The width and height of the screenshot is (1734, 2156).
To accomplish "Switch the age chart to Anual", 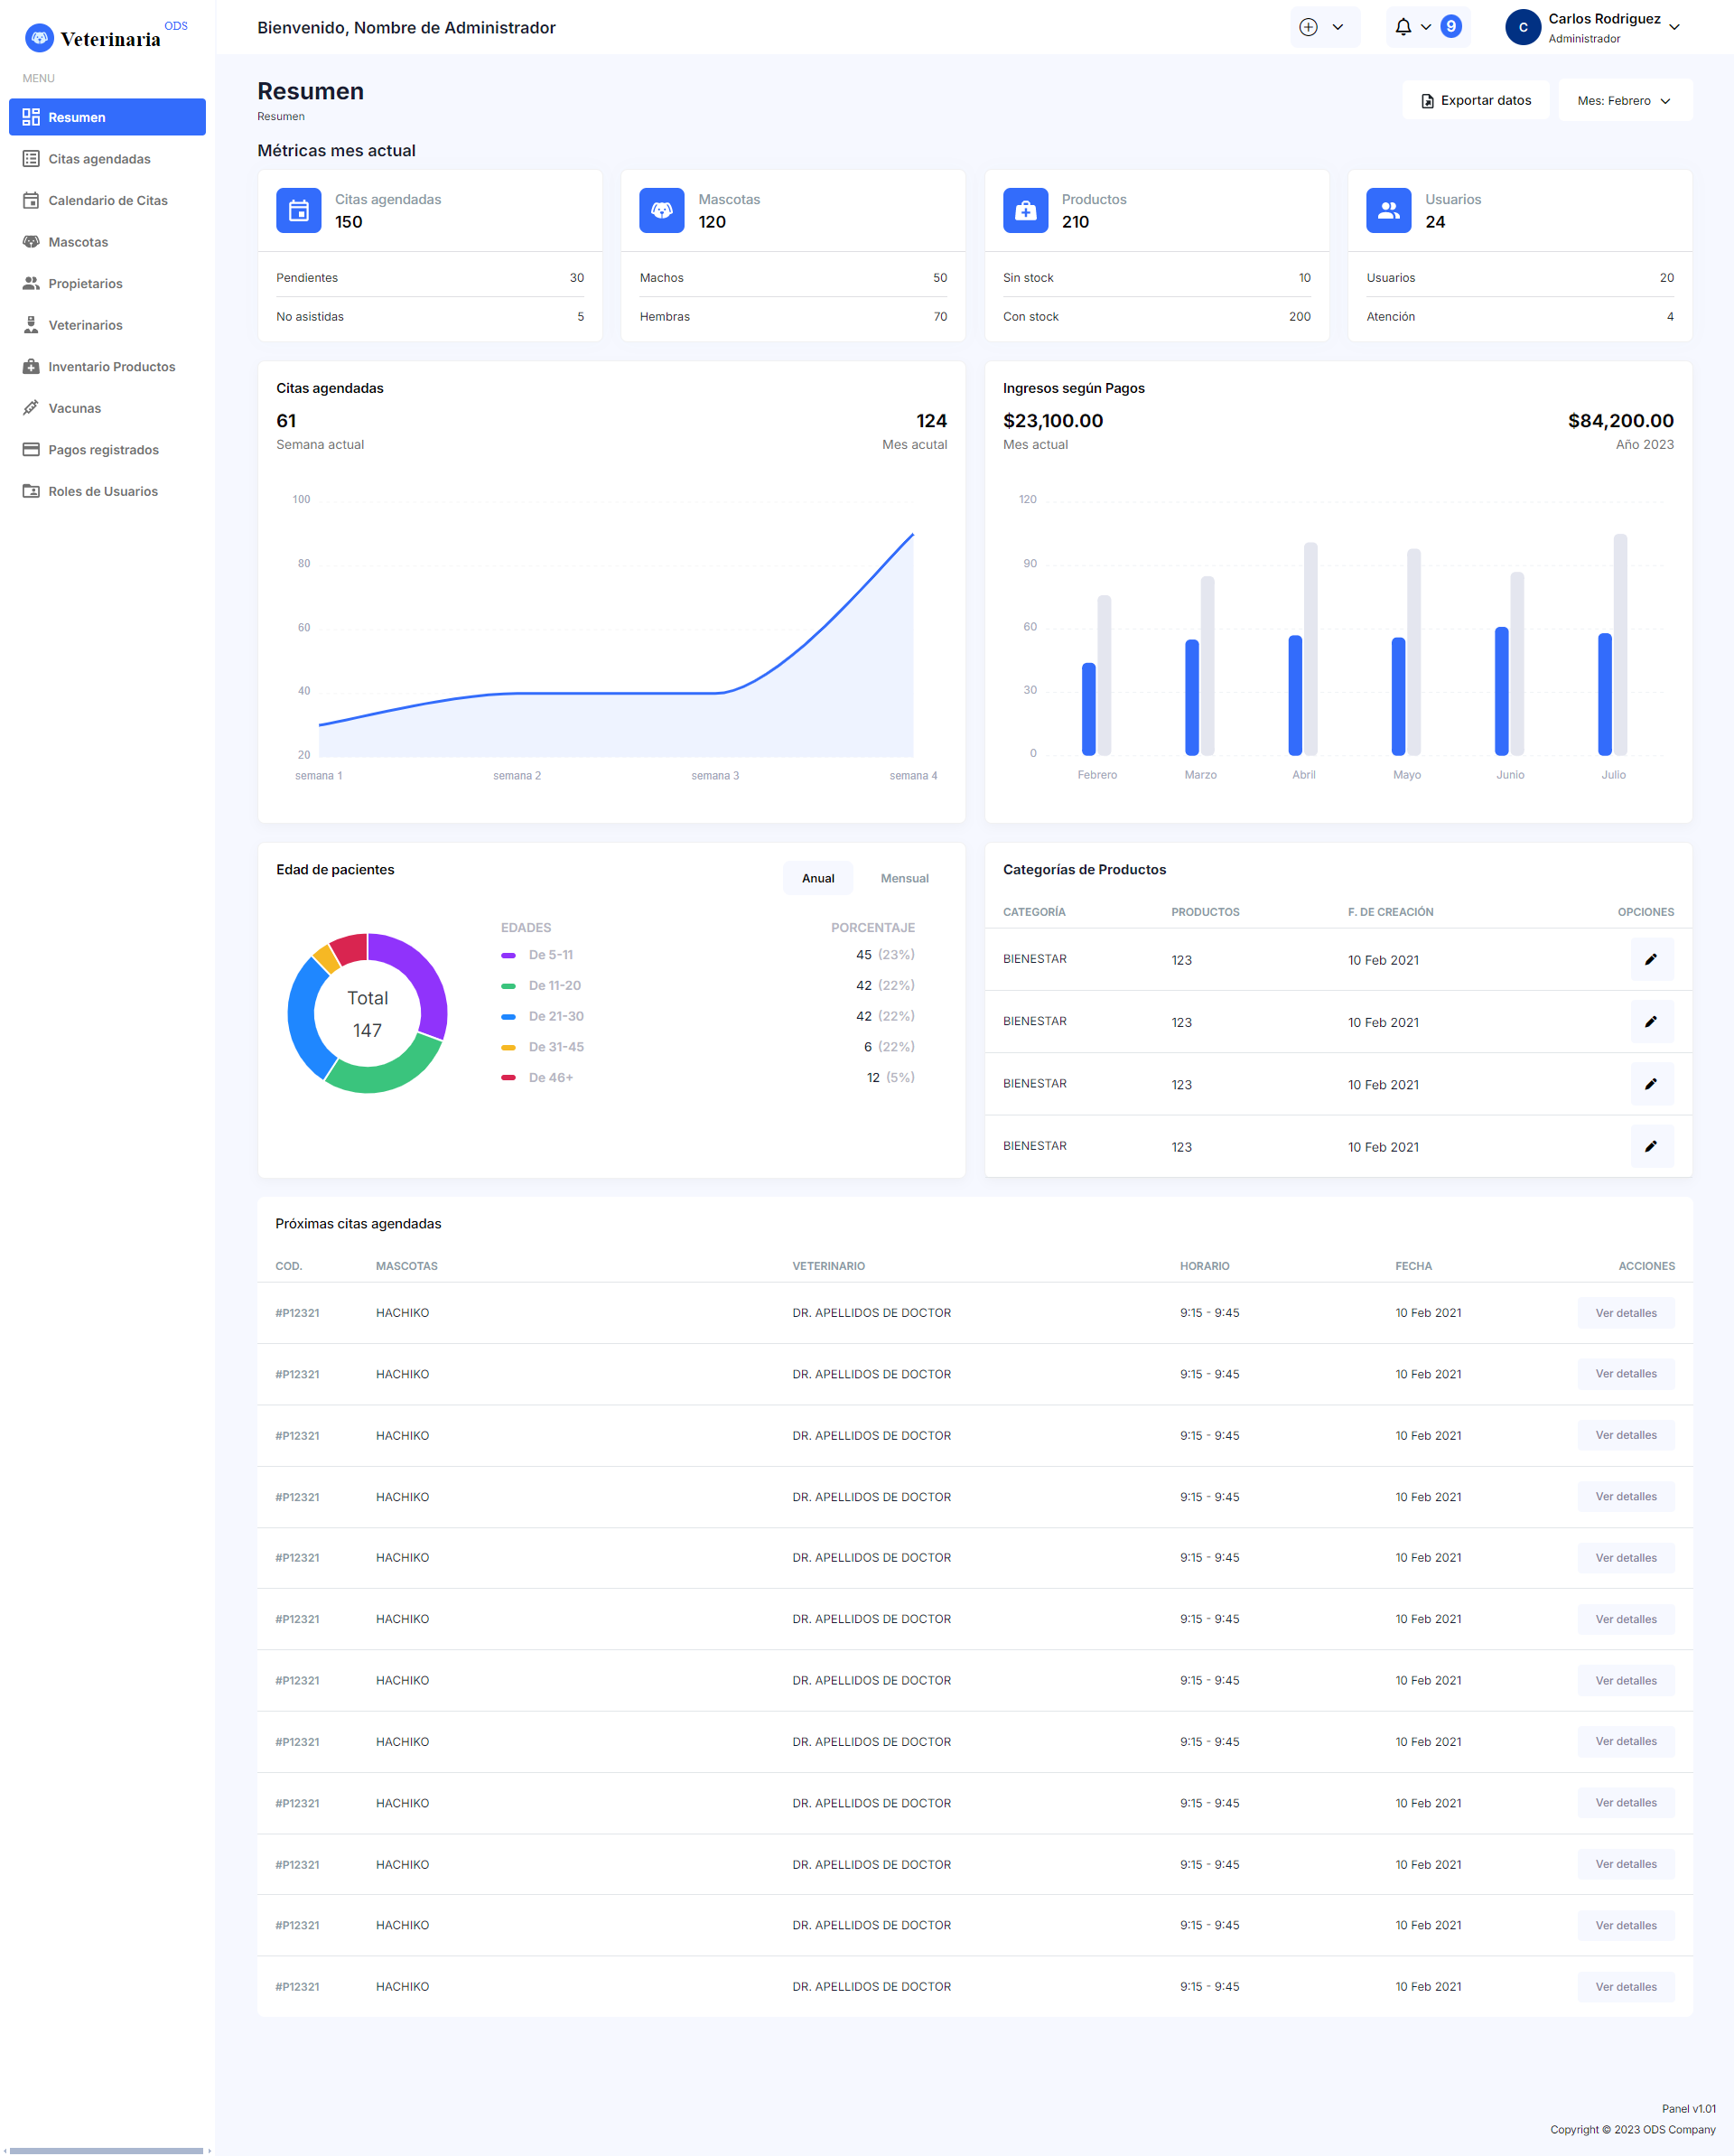I will point(817,878).
